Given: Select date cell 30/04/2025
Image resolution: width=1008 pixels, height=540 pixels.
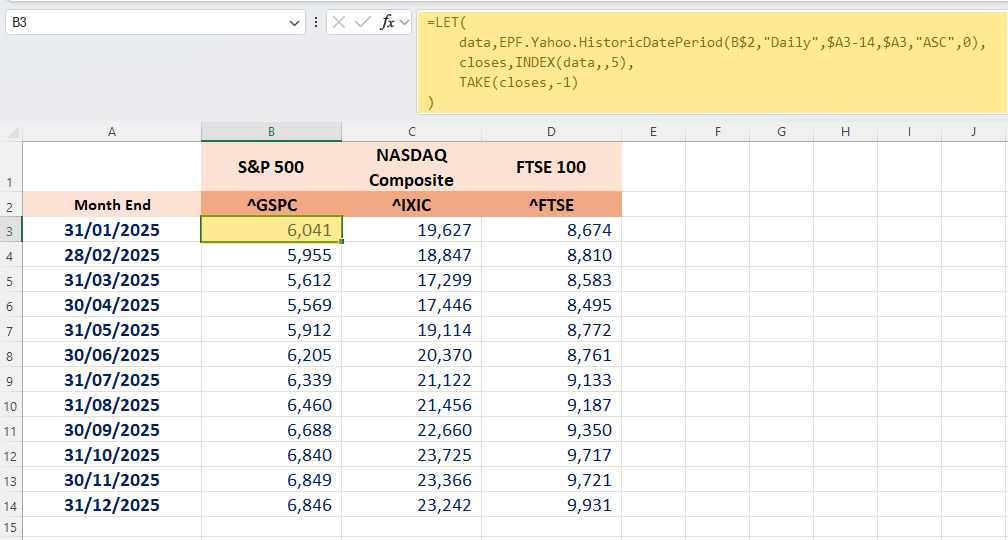Looking at the screenshot, I should pos(112,305).
